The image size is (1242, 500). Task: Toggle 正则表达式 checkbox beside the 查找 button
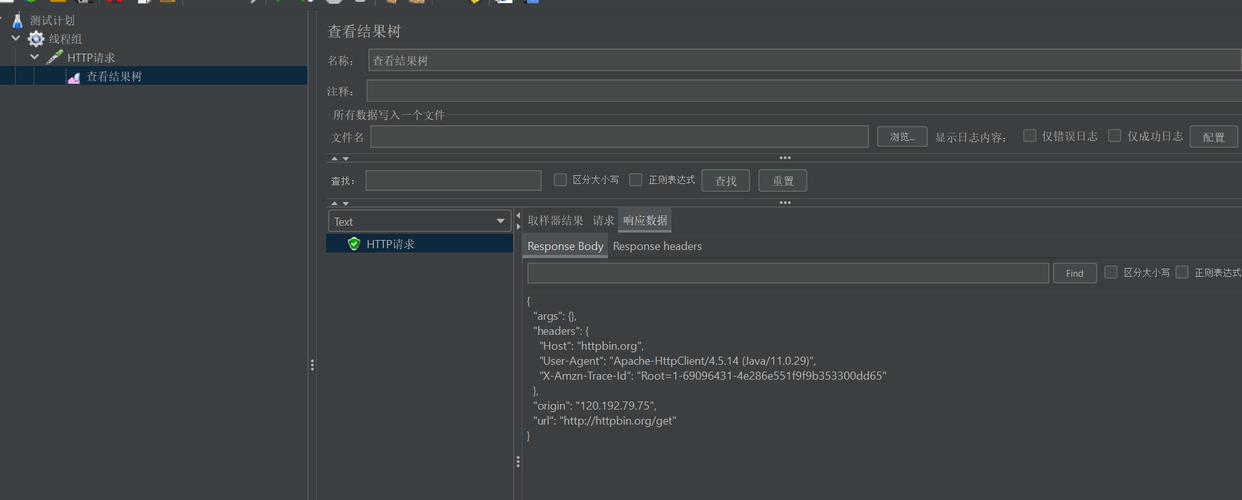click(x=635, y=180)
